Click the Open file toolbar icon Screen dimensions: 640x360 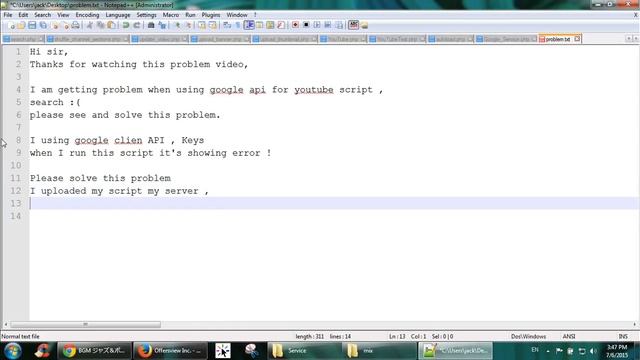pyautogui.click(x=21, y=25)
